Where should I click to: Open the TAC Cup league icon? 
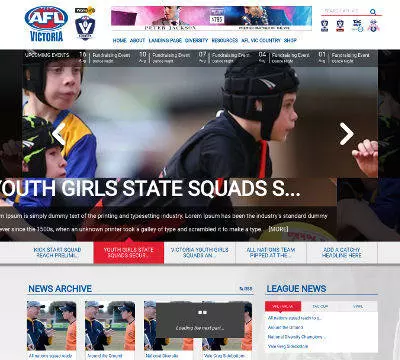tap(357, 26)
